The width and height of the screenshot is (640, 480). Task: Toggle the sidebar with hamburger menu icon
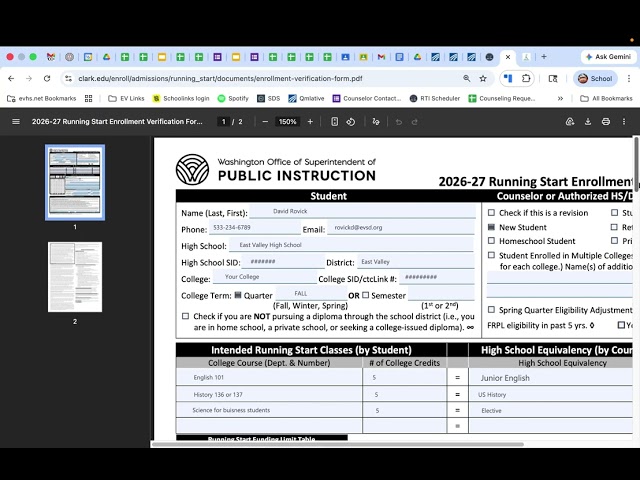point(16,122)
